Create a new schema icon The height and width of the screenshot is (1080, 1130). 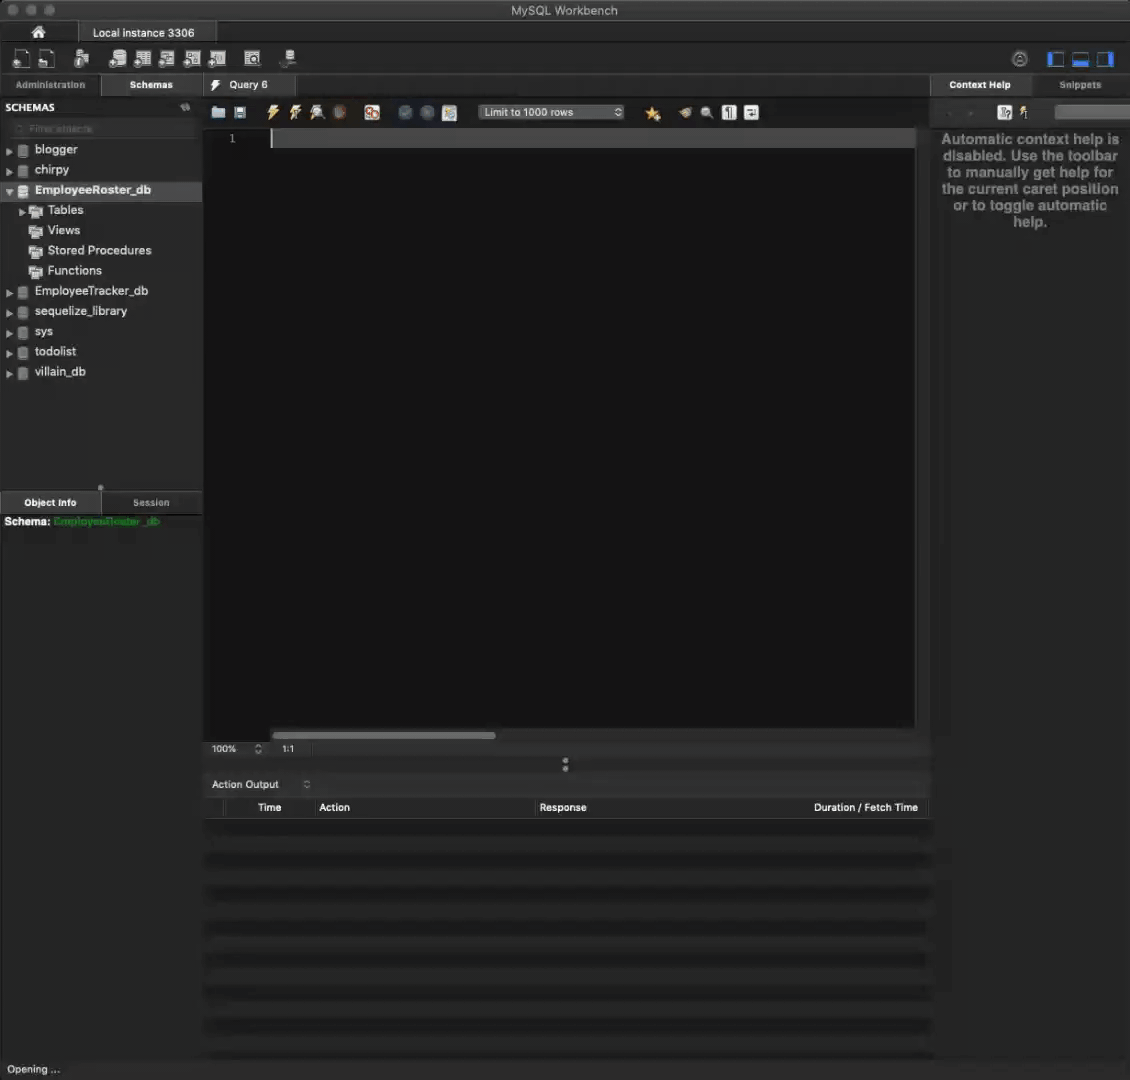coord(117,58)
